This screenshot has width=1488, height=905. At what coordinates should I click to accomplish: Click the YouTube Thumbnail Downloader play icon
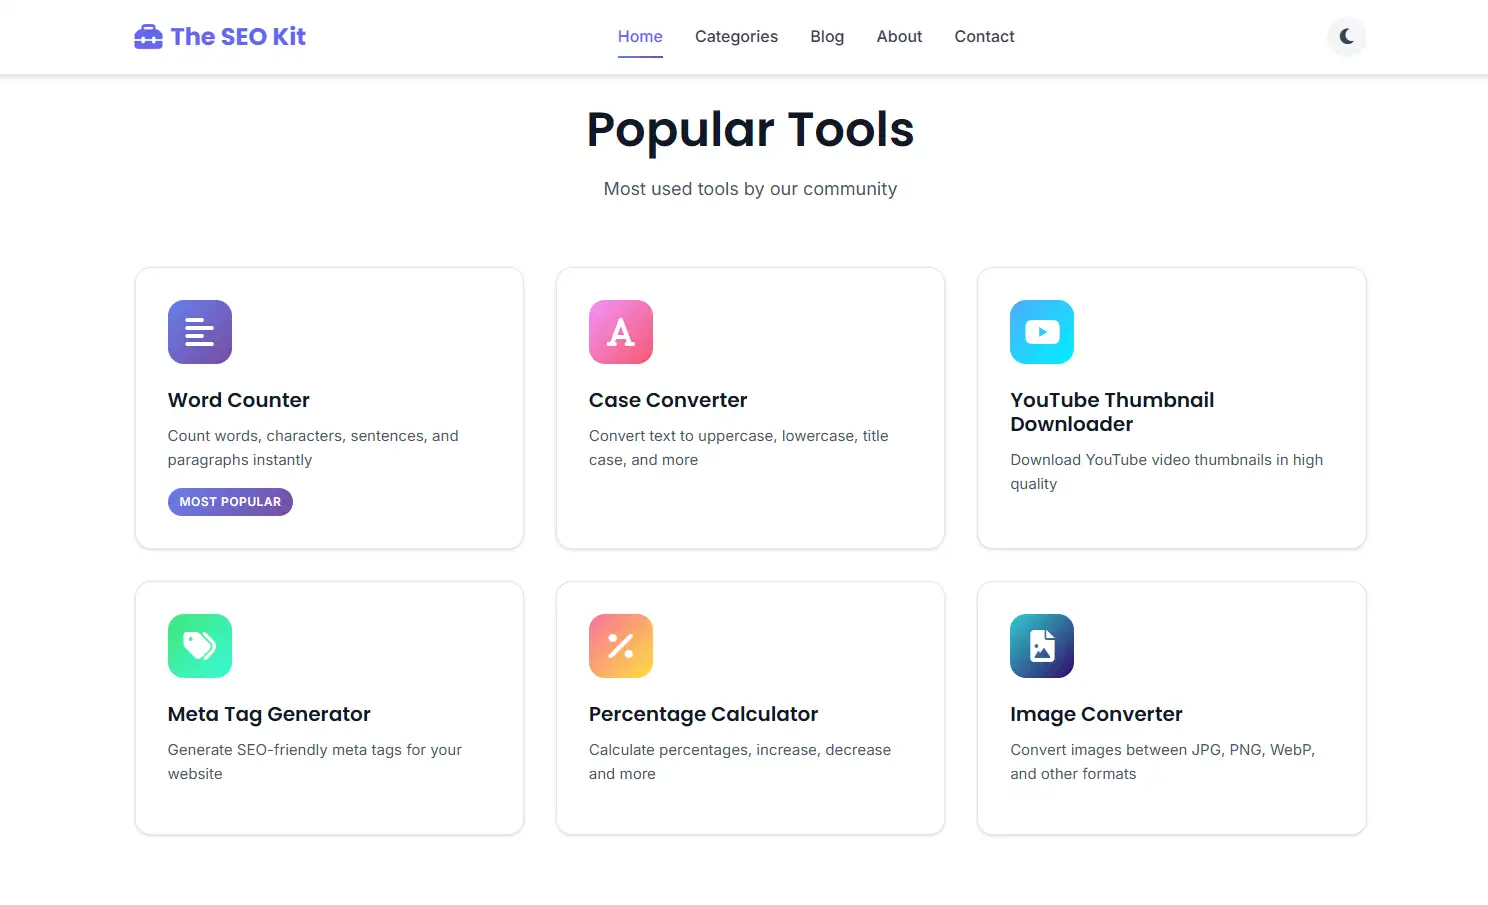pos(1041,331)
